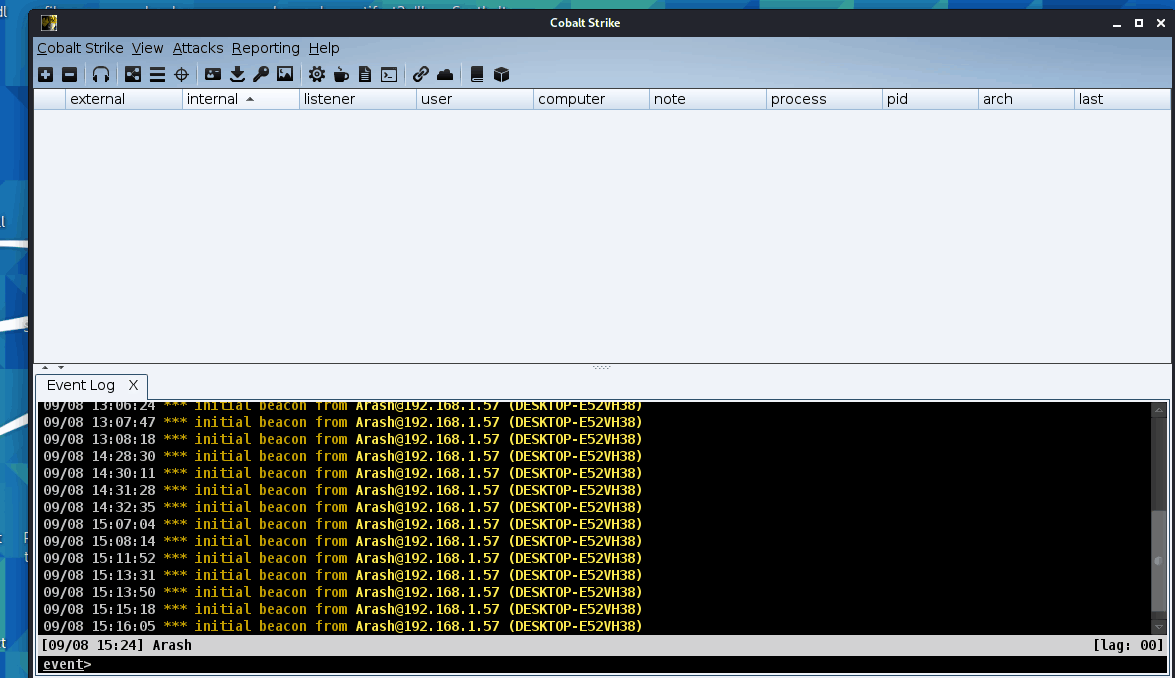
Task: Open the Reporting menu
Action: coord(265,48)
